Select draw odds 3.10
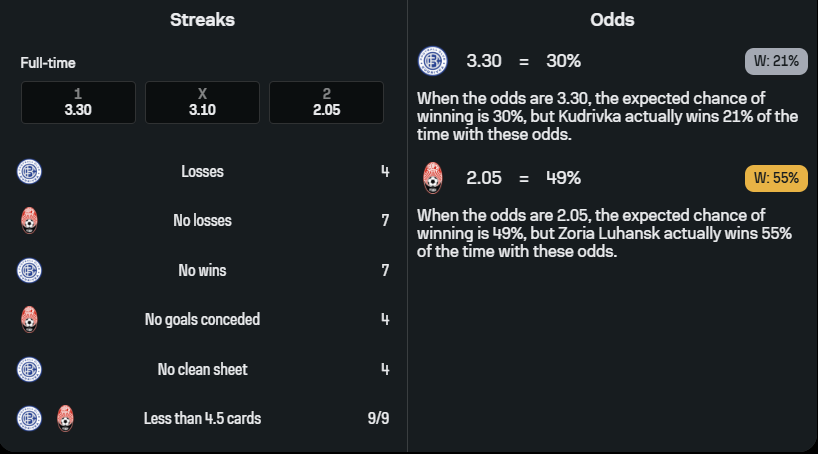 tap(202, 102)
